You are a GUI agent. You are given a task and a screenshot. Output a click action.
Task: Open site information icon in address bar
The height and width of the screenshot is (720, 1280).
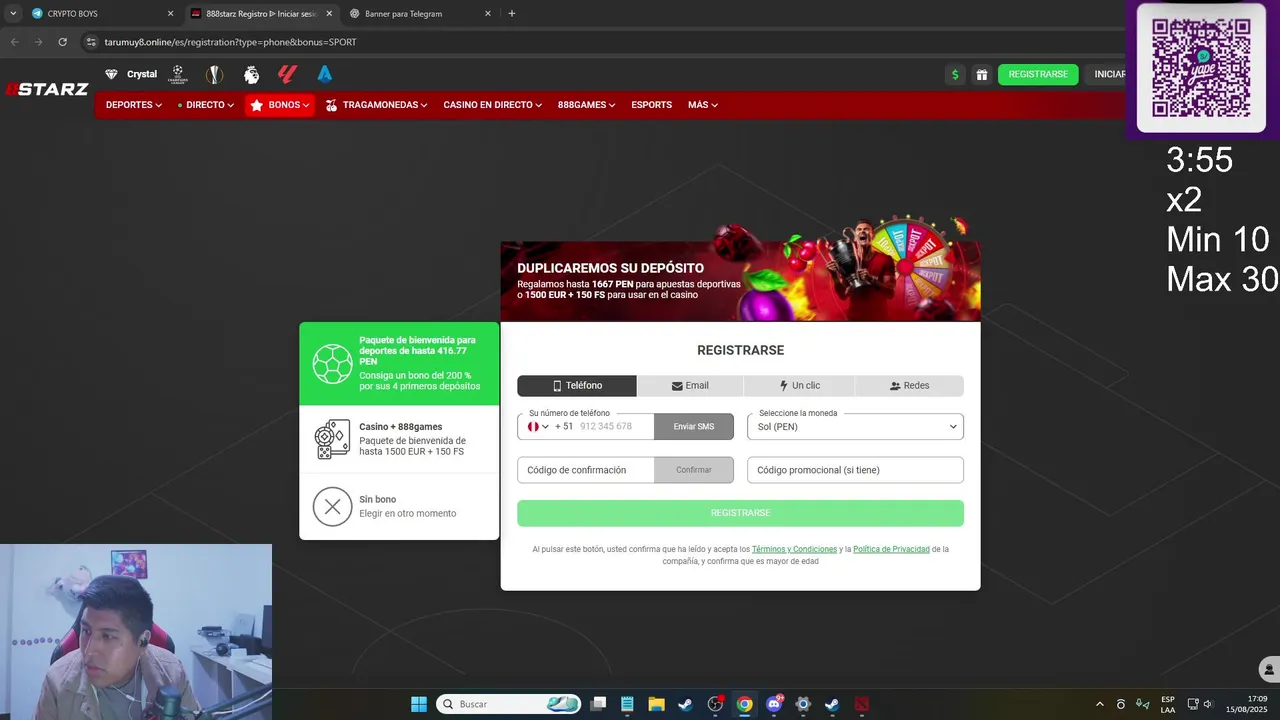[91, 42]
